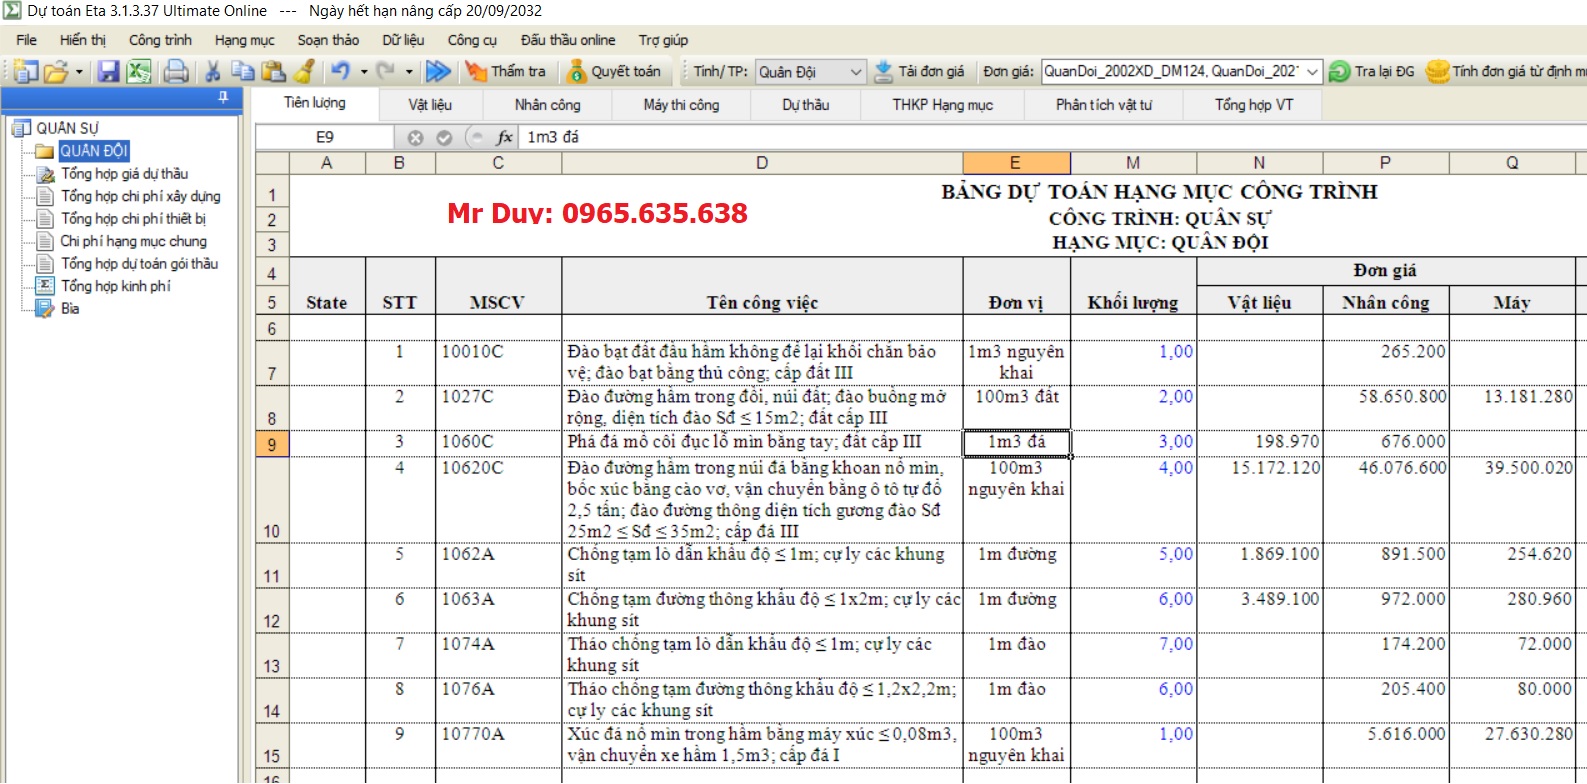Click the Thẩm tra button
The image size is (1587, 784).
click(506, 72)
